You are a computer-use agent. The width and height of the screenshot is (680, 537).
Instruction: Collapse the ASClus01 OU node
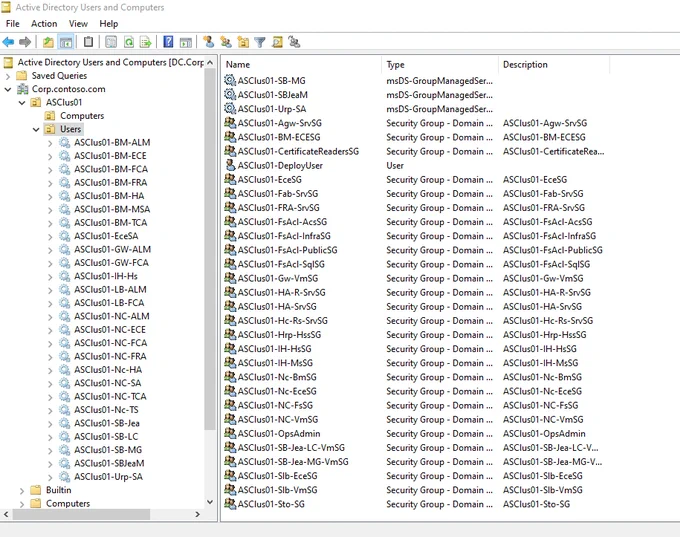point(22,103)
